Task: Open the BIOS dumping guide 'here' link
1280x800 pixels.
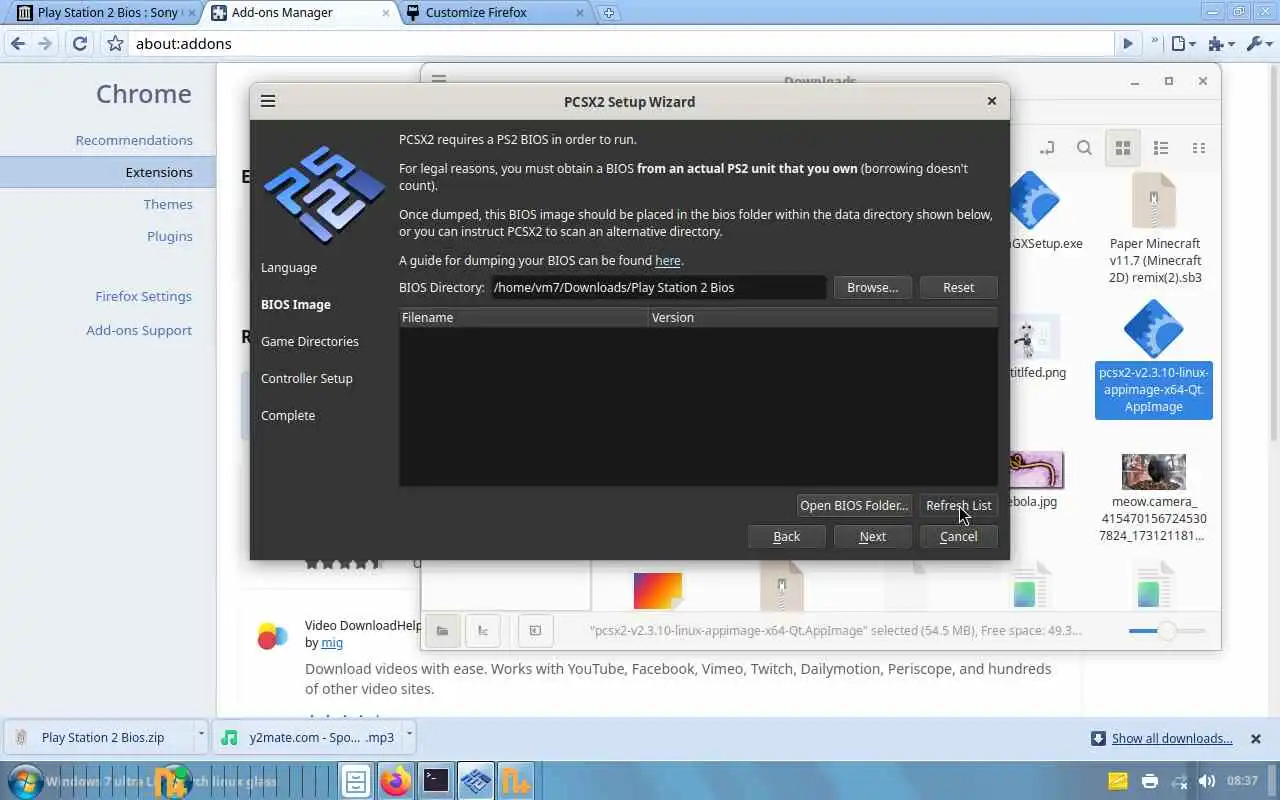Action: coord(667,260)
